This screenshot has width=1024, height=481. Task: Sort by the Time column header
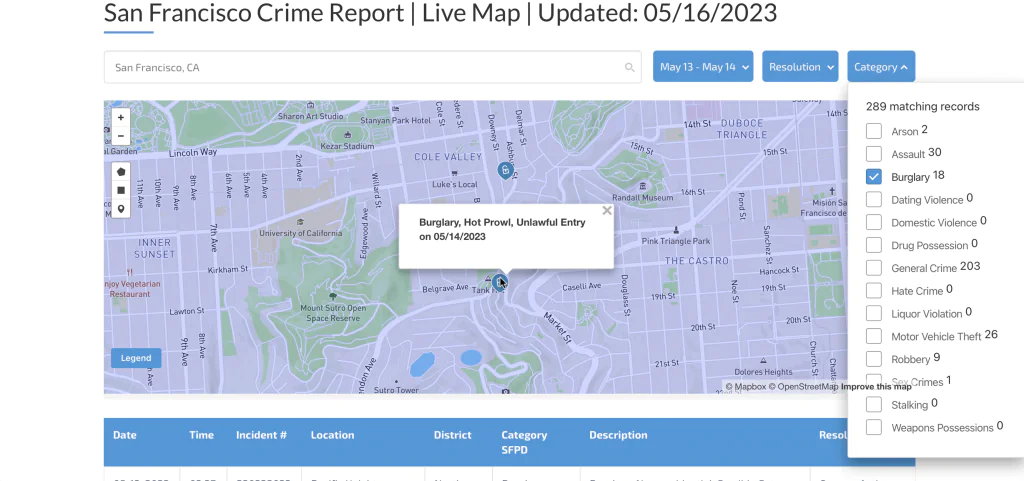[201, 435]
